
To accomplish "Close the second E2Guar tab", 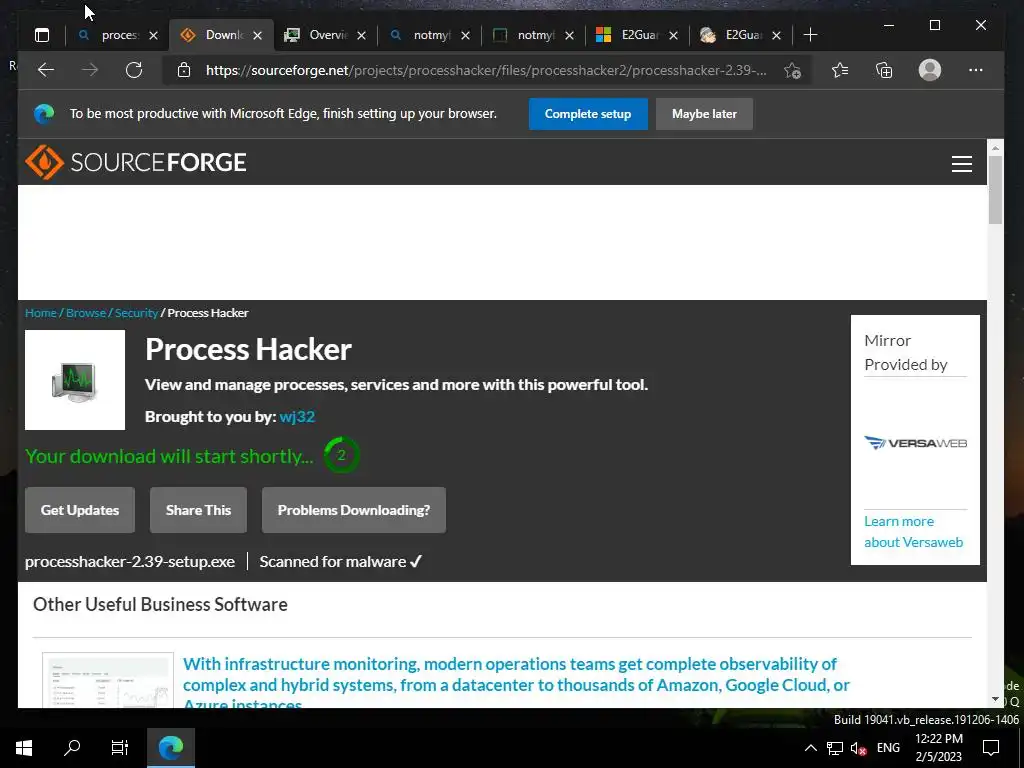I will pyautogui.click(x=776, y=35).
